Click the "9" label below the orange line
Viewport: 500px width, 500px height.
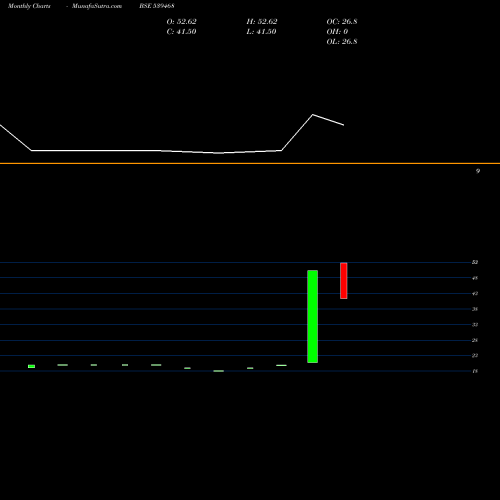[478, 171]
